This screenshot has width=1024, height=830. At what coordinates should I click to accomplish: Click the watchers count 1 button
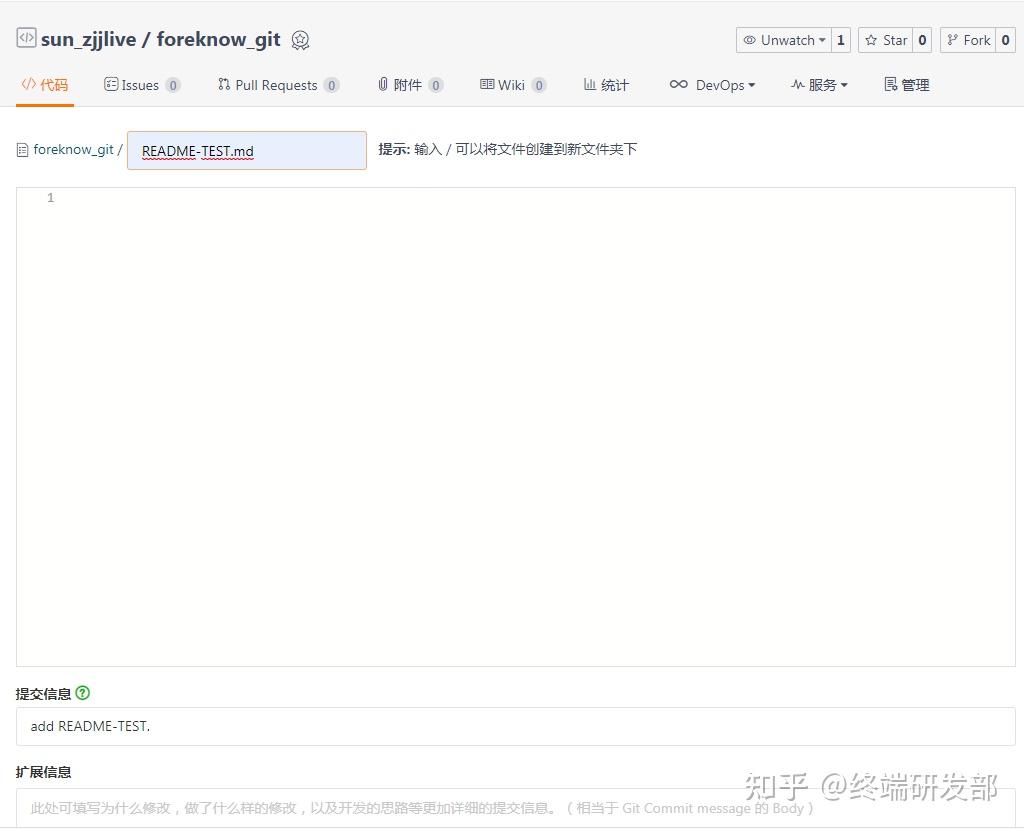coord(840,40)
